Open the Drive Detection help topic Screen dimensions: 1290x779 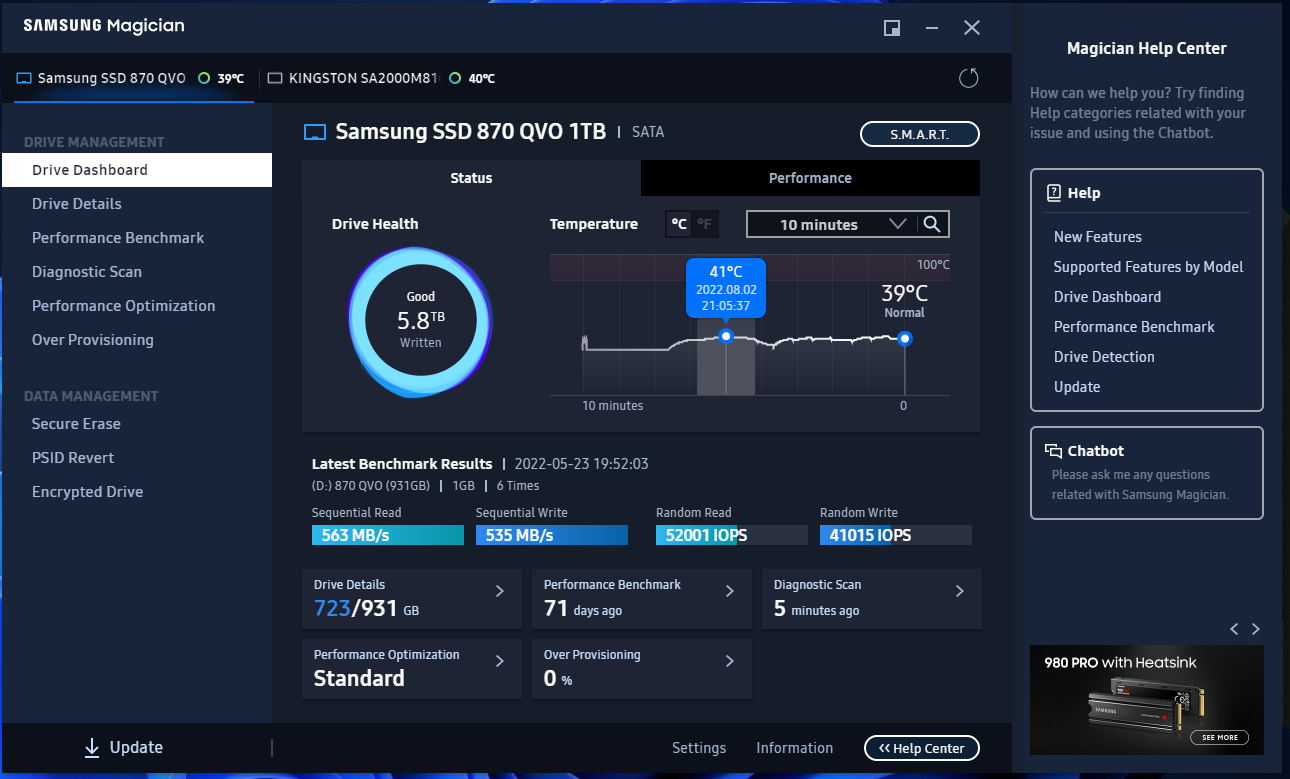click(1104, 357)
